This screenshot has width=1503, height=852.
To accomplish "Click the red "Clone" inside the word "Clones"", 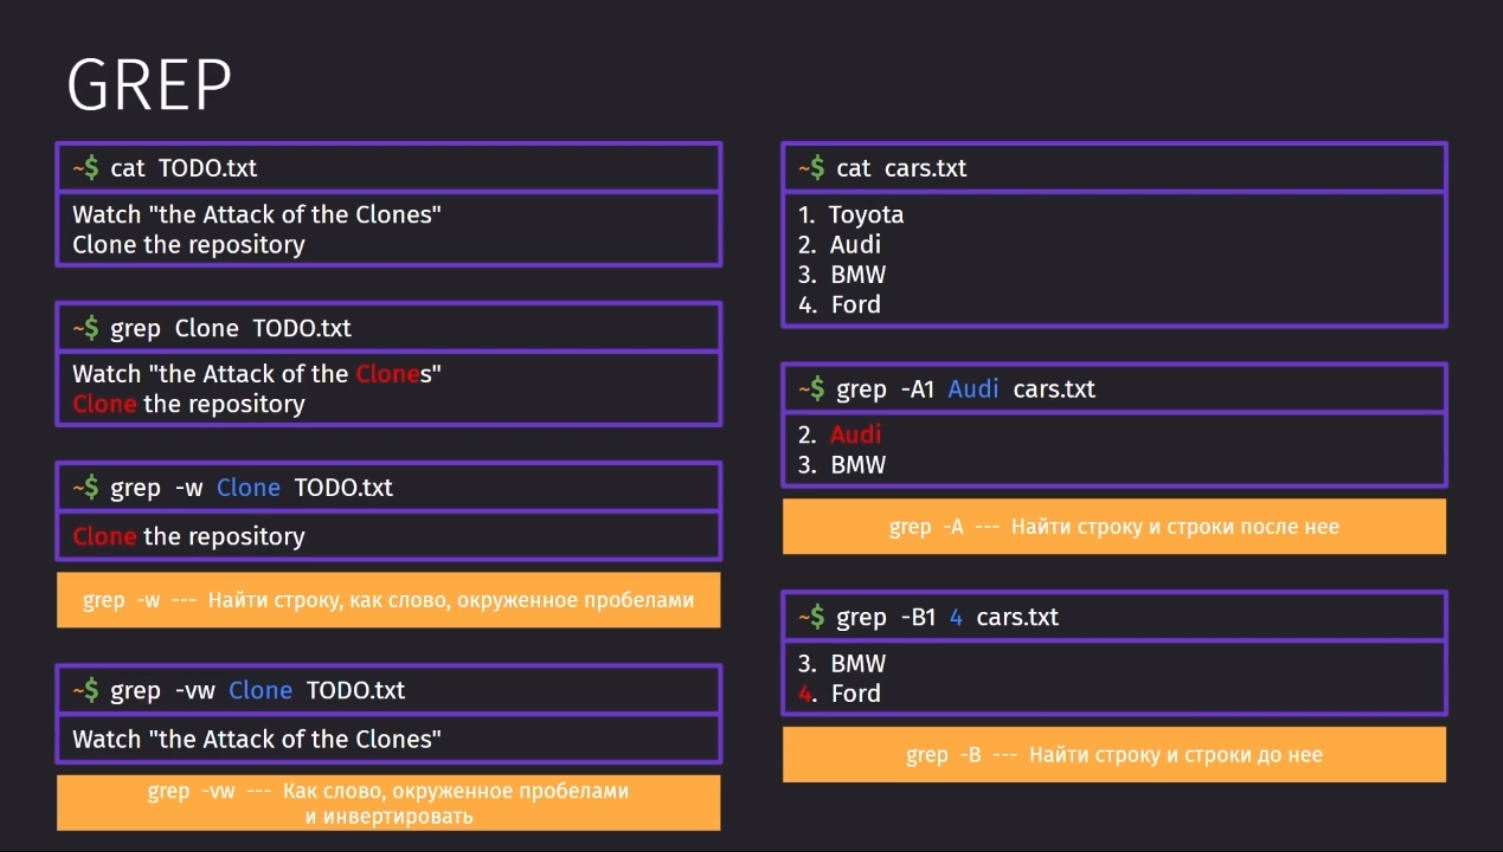I will tap(387, 374).
